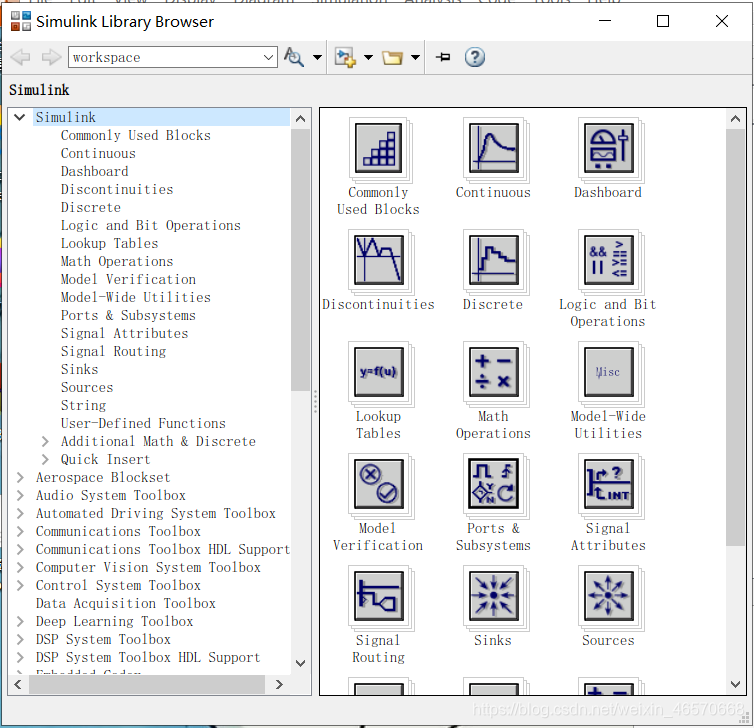Select Continuous in the library tree
754x728 pixels.
[x=98, y=153]
